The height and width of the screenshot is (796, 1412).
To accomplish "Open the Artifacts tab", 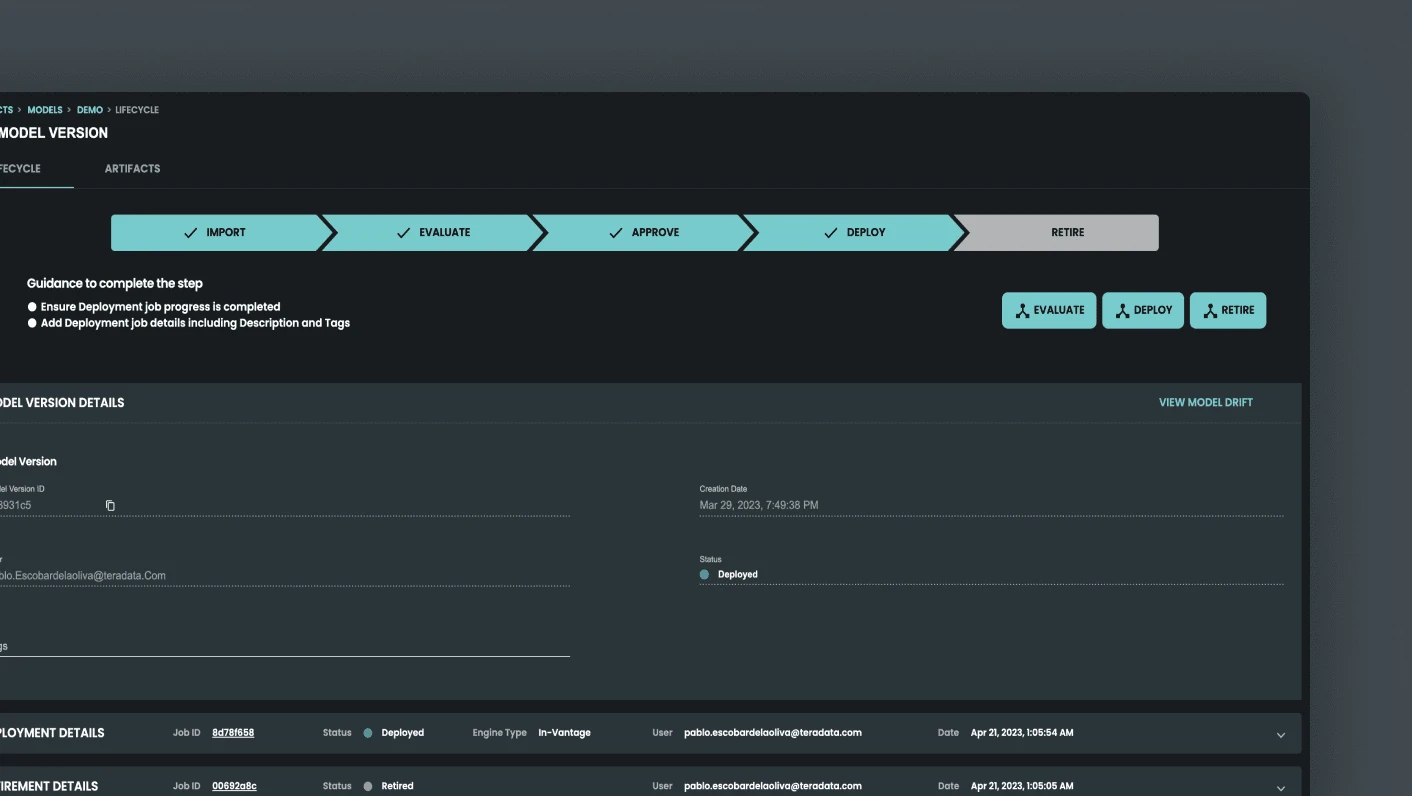I will coord(132,169).
